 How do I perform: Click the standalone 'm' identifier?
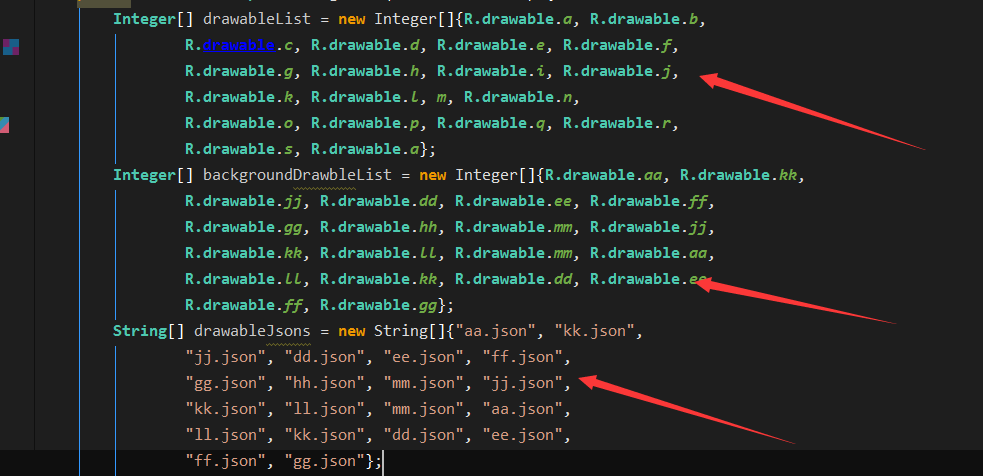tap(442, 98)
